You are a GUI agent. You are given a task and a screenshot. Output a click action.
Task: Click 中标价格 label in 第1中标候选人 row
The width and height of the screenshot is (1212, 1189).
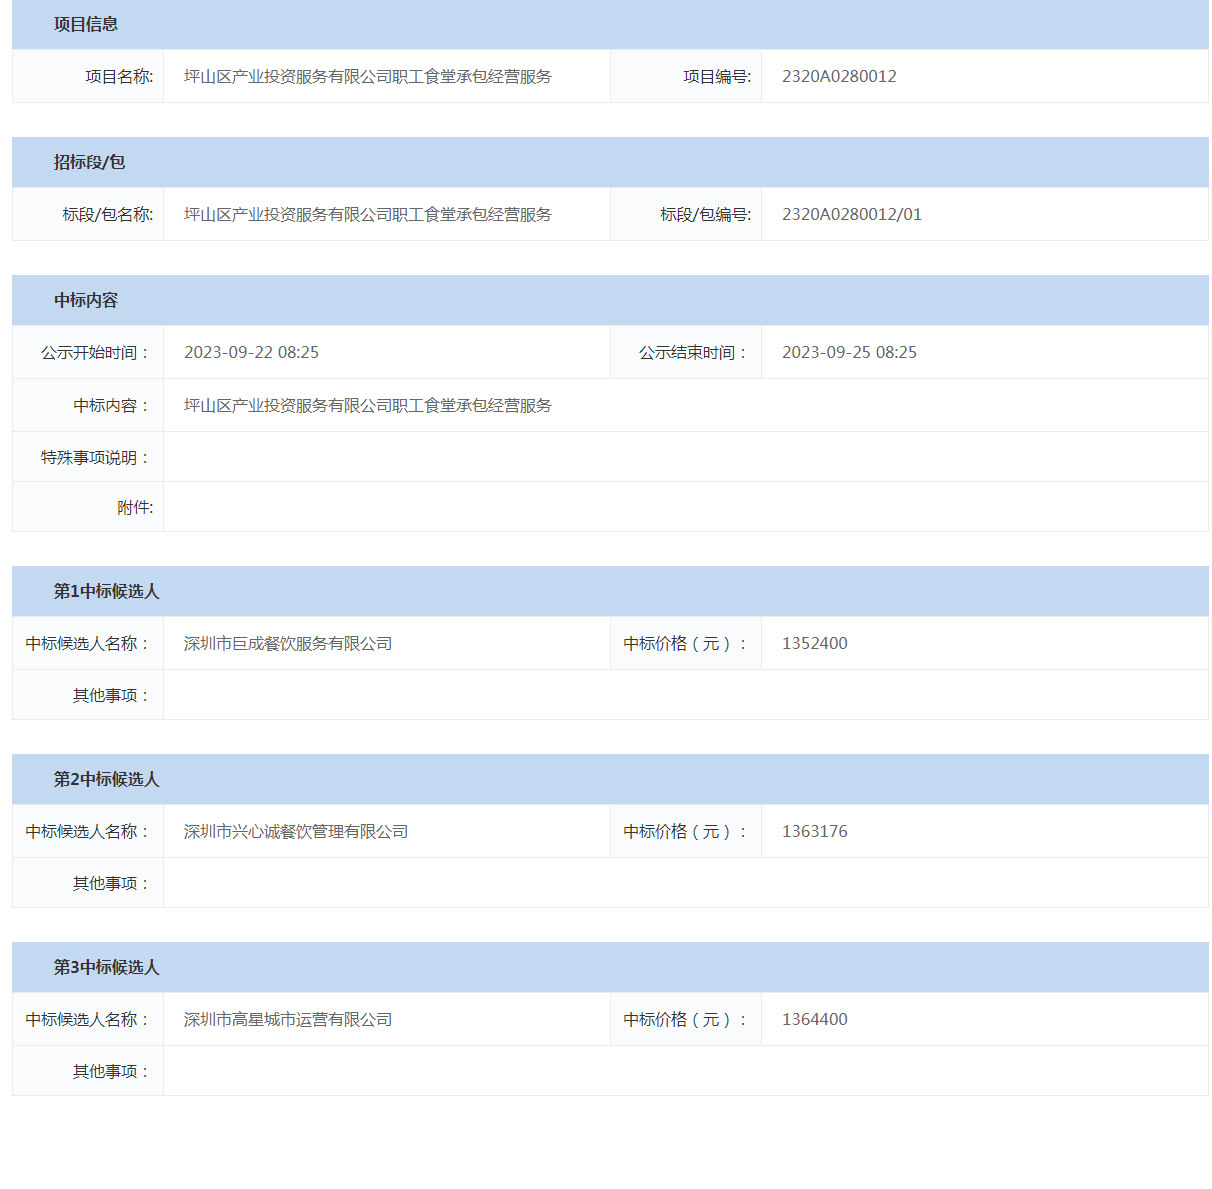685,643
